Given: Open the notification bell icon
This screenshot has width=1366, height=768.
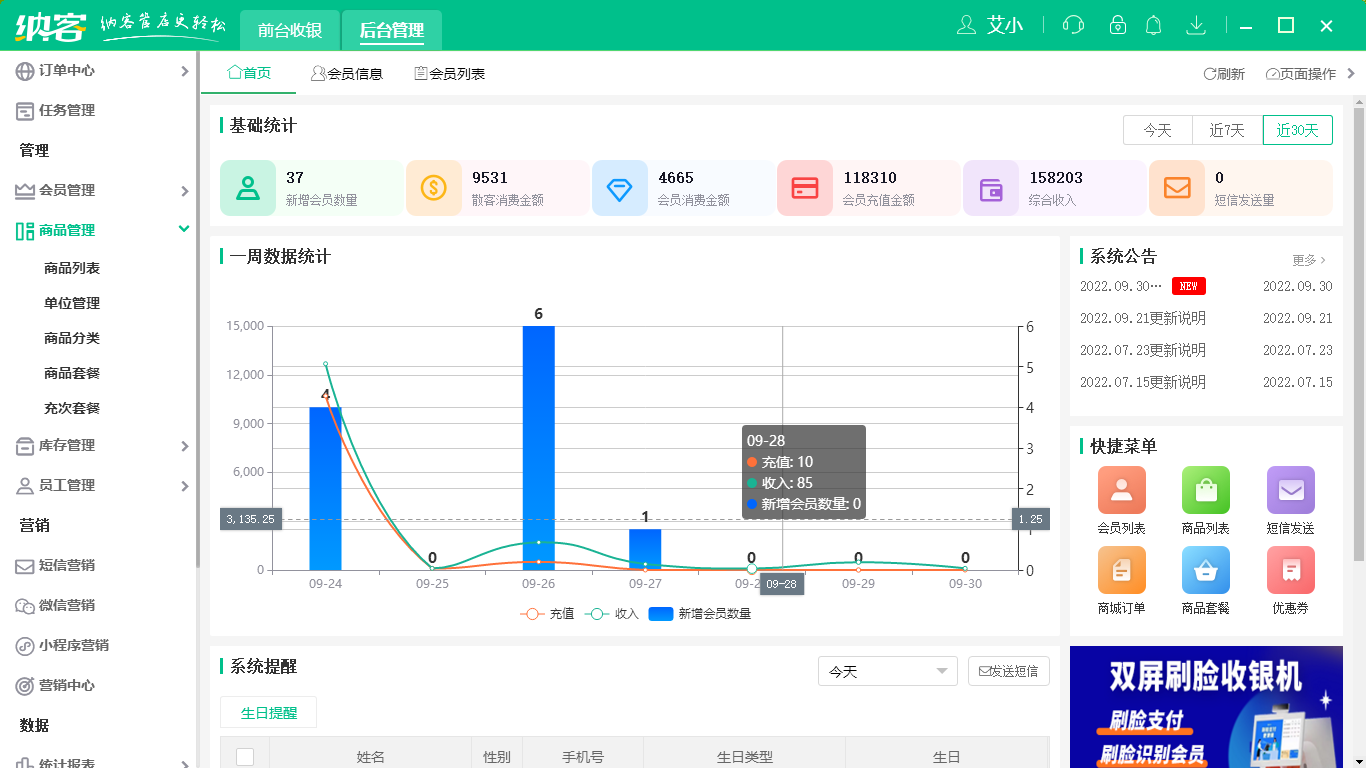Looking at the screenshot, I should (x=1153, y=26).
